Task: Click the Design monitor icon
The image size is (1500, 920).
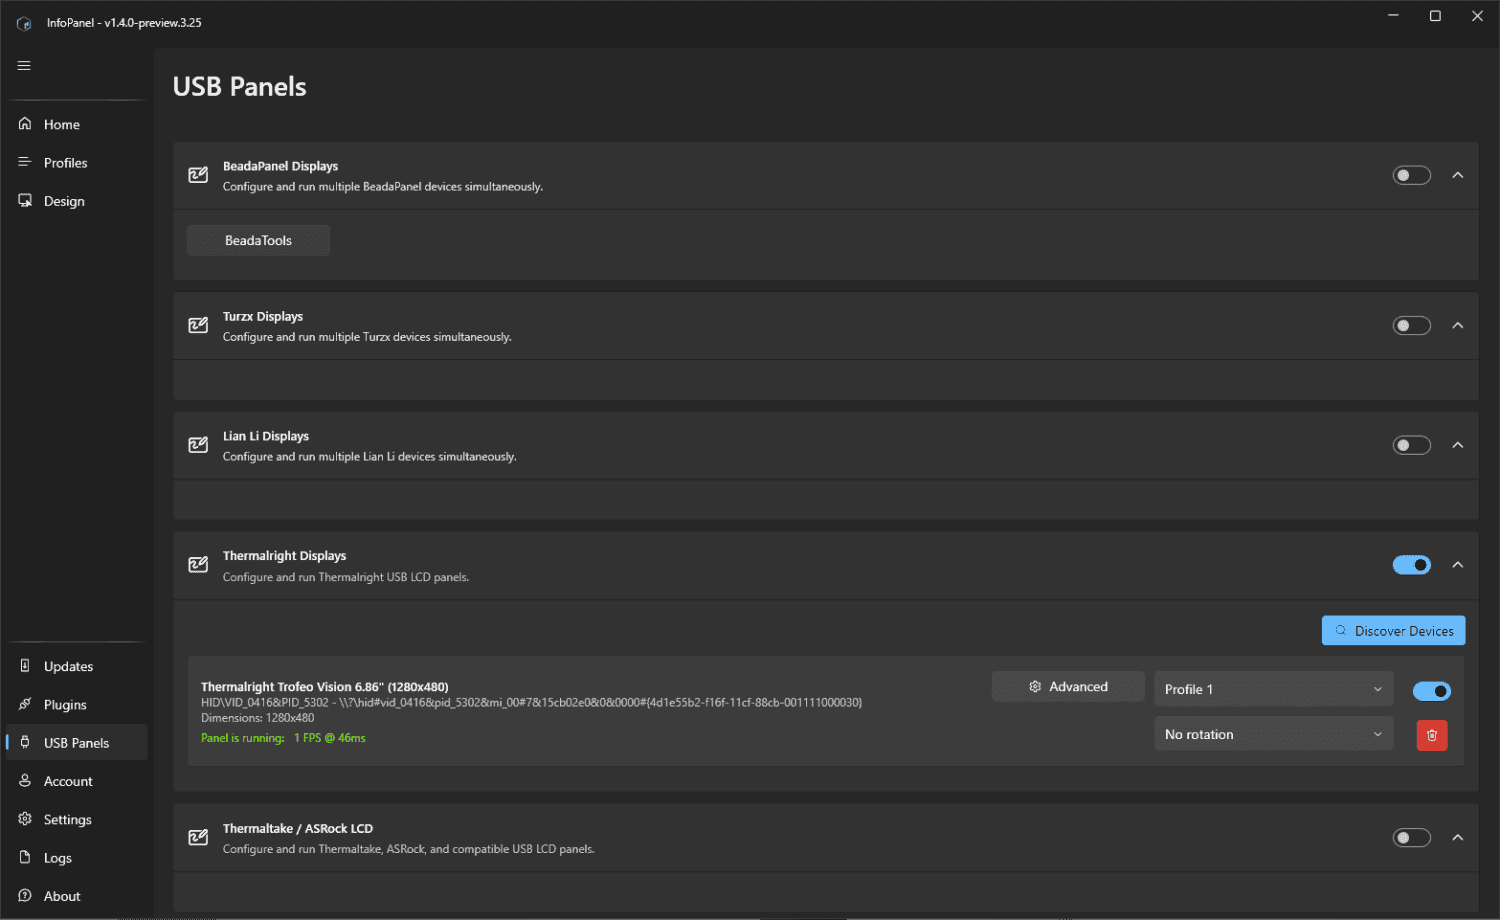Action: pos(25,201)
